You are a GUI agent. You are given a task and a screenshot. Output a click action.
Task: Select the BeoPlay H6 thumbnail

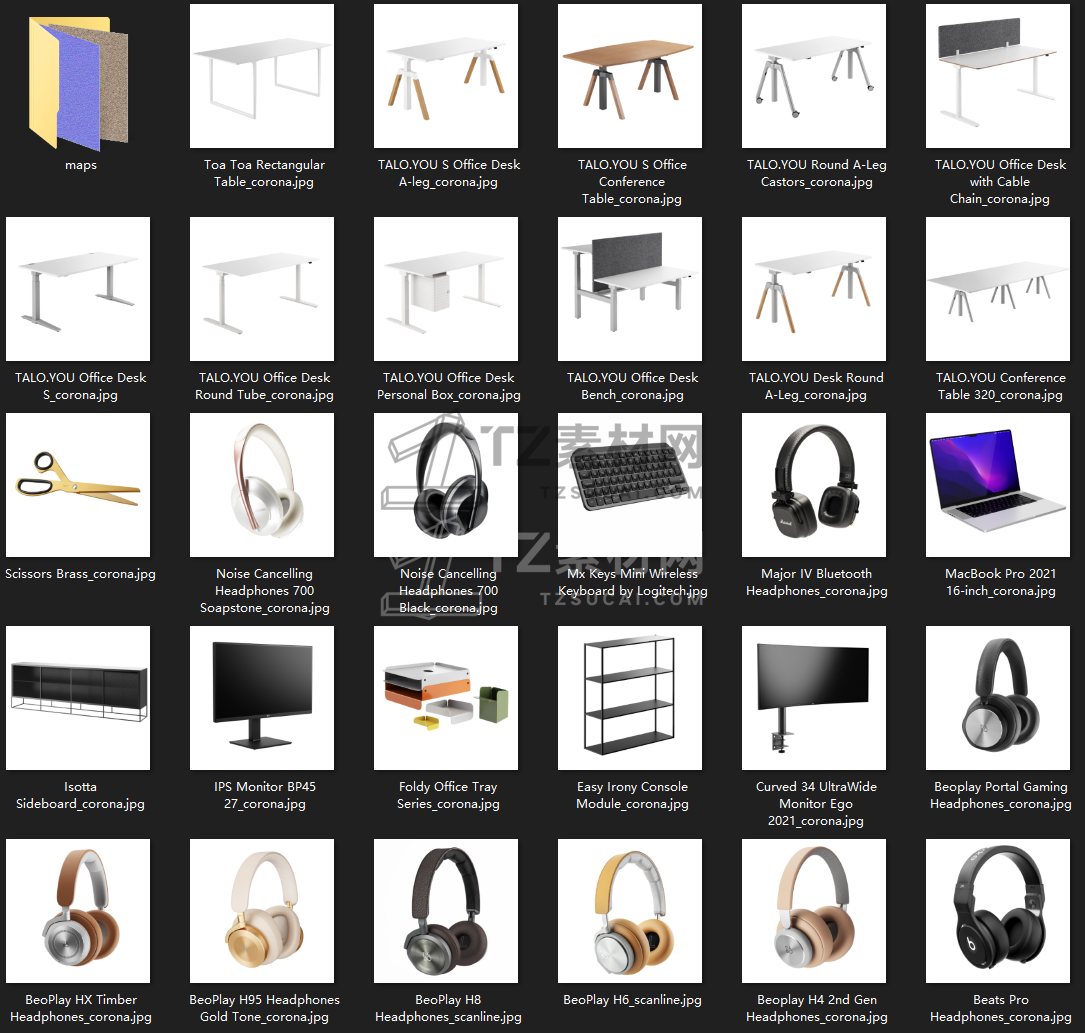pos(630,911)
